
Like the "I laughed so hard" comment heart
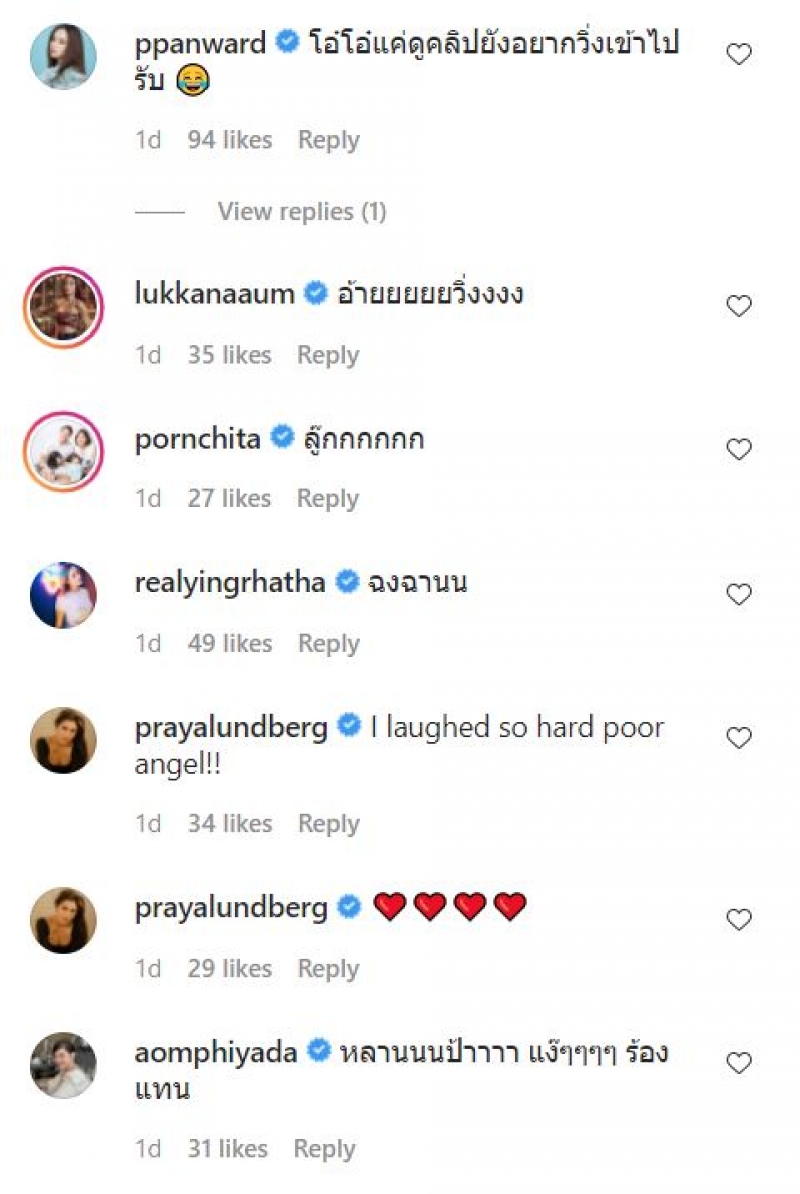pyautogui.click(x=738, y=739)
